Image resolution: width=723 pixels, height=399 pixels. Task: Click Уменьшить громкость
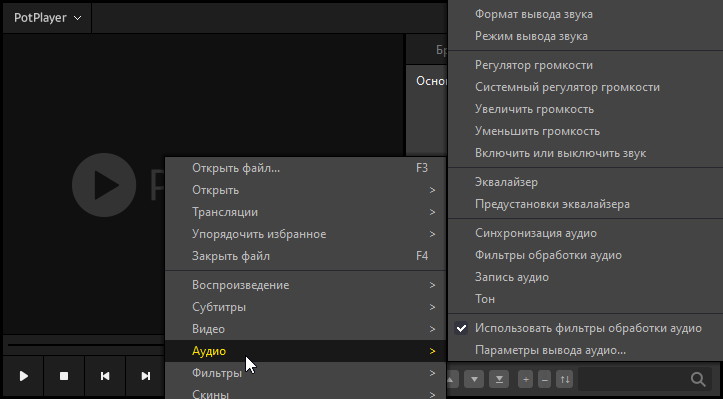coord(586,131)
